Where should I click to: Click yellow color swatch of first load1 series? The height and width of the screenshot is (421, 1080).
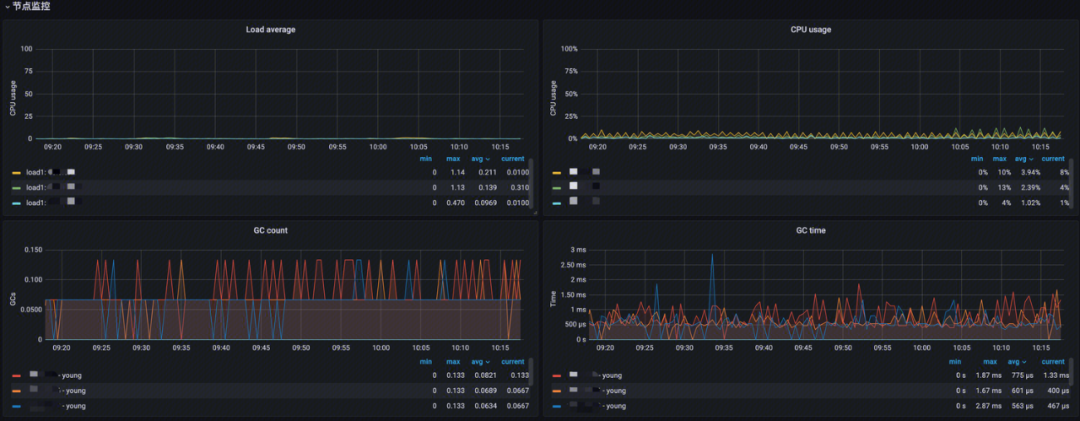coord(16,172)
